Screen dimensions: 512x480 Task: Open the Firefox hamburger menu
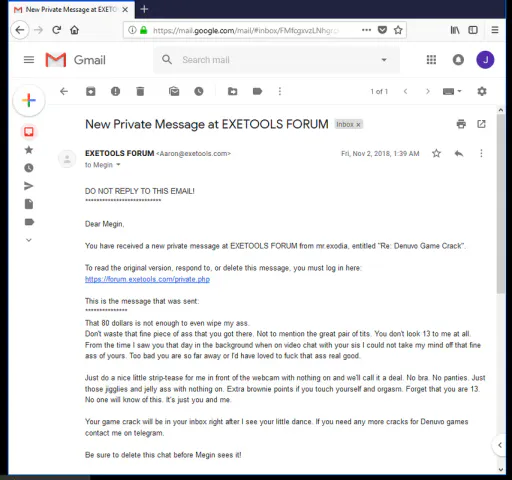tap(495, 30)
